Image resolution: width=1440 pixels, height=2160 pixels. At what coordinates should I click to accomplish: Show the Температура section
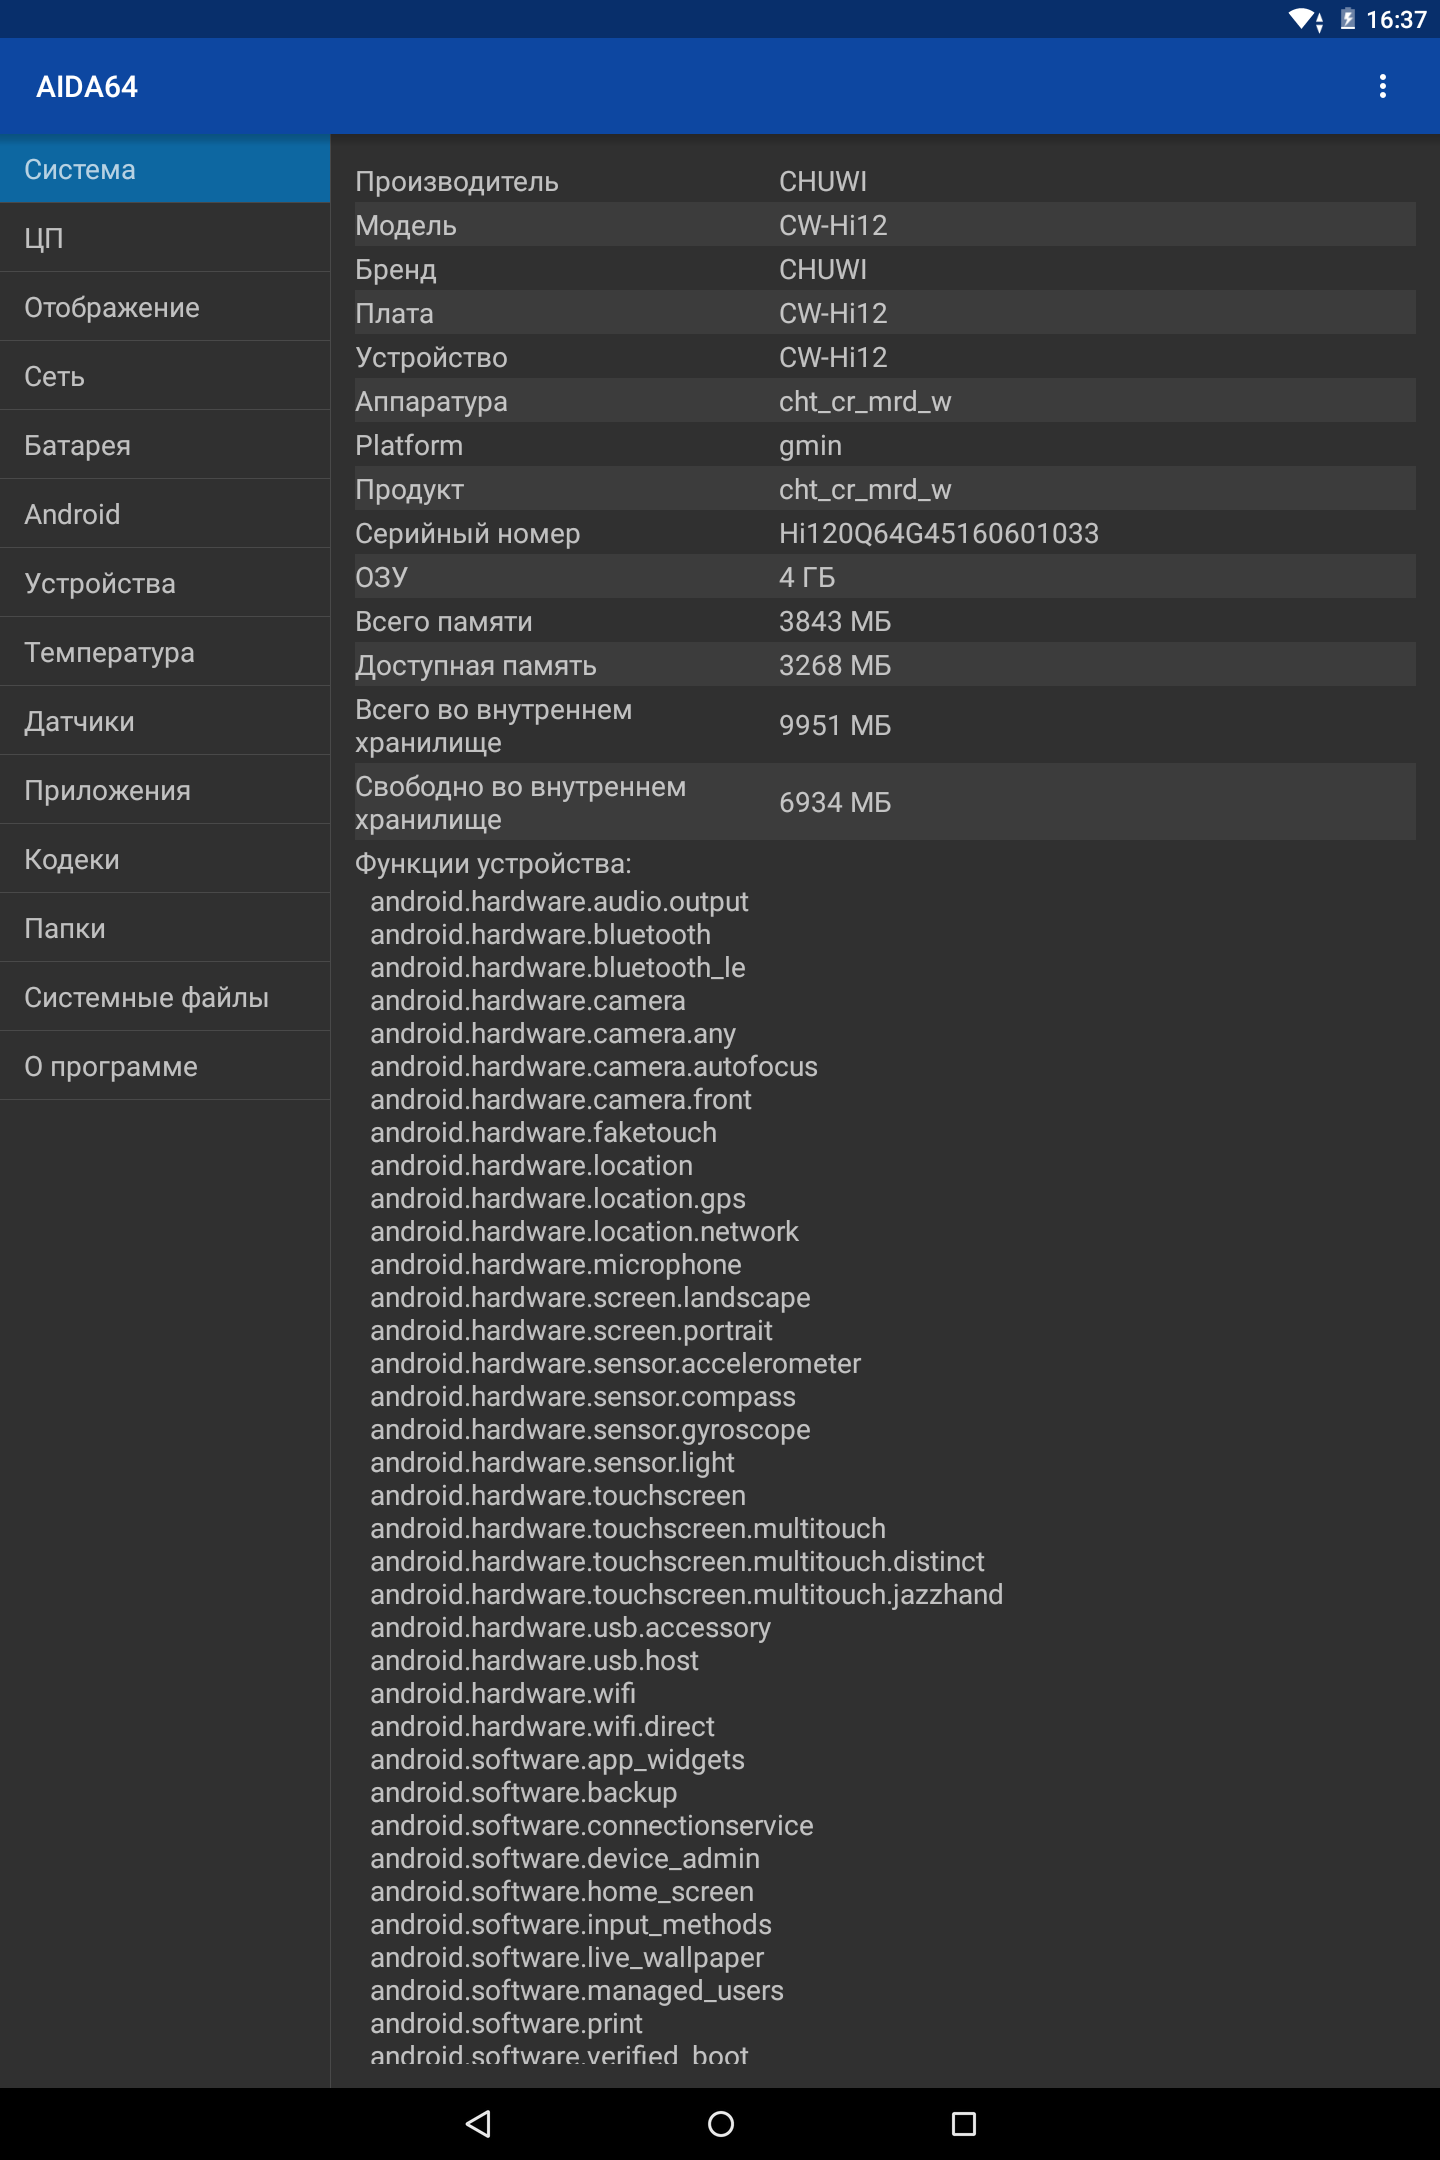coord(165,652)
